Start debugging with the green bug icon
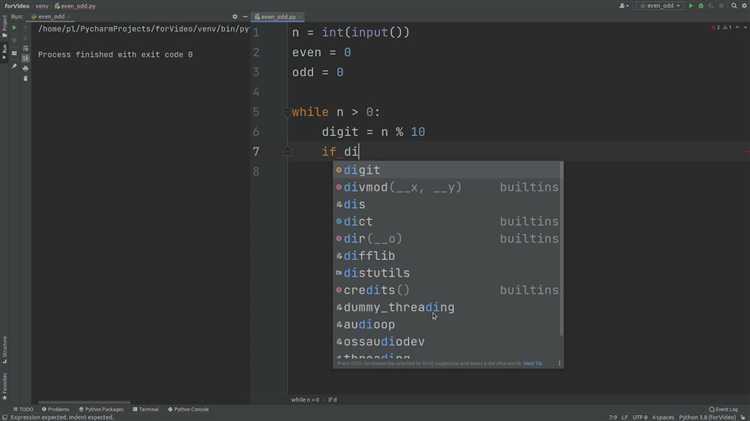Screen dimensions: 750x421 point(701,6)
